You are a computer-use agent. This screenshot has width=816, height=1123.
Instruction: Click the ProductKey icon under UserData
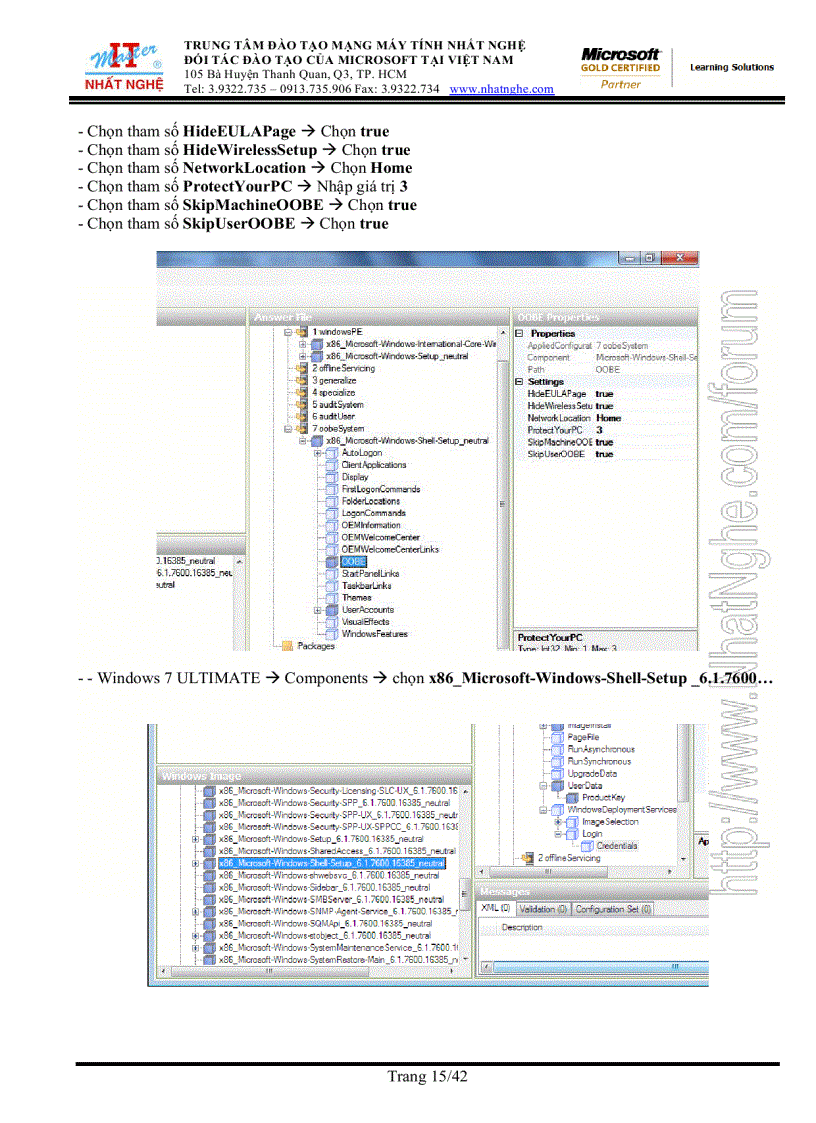(571, 797)
